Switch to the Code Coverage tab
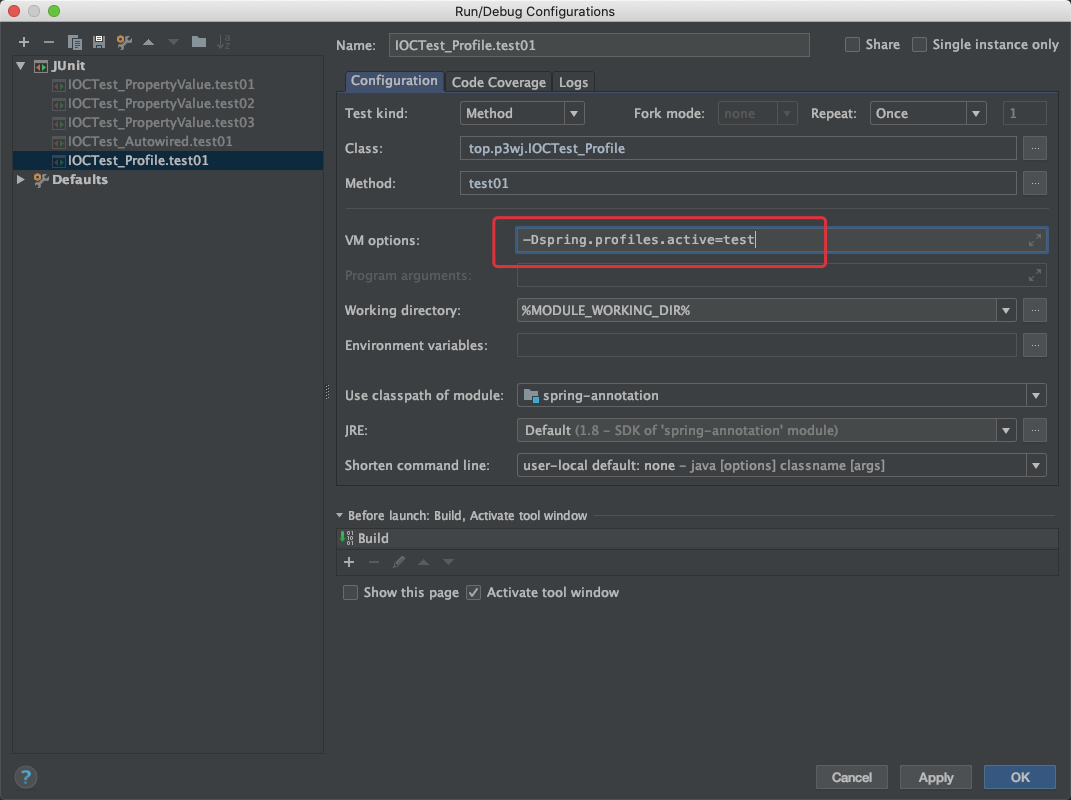1071x800 pixels. click(x=499, y=82)
